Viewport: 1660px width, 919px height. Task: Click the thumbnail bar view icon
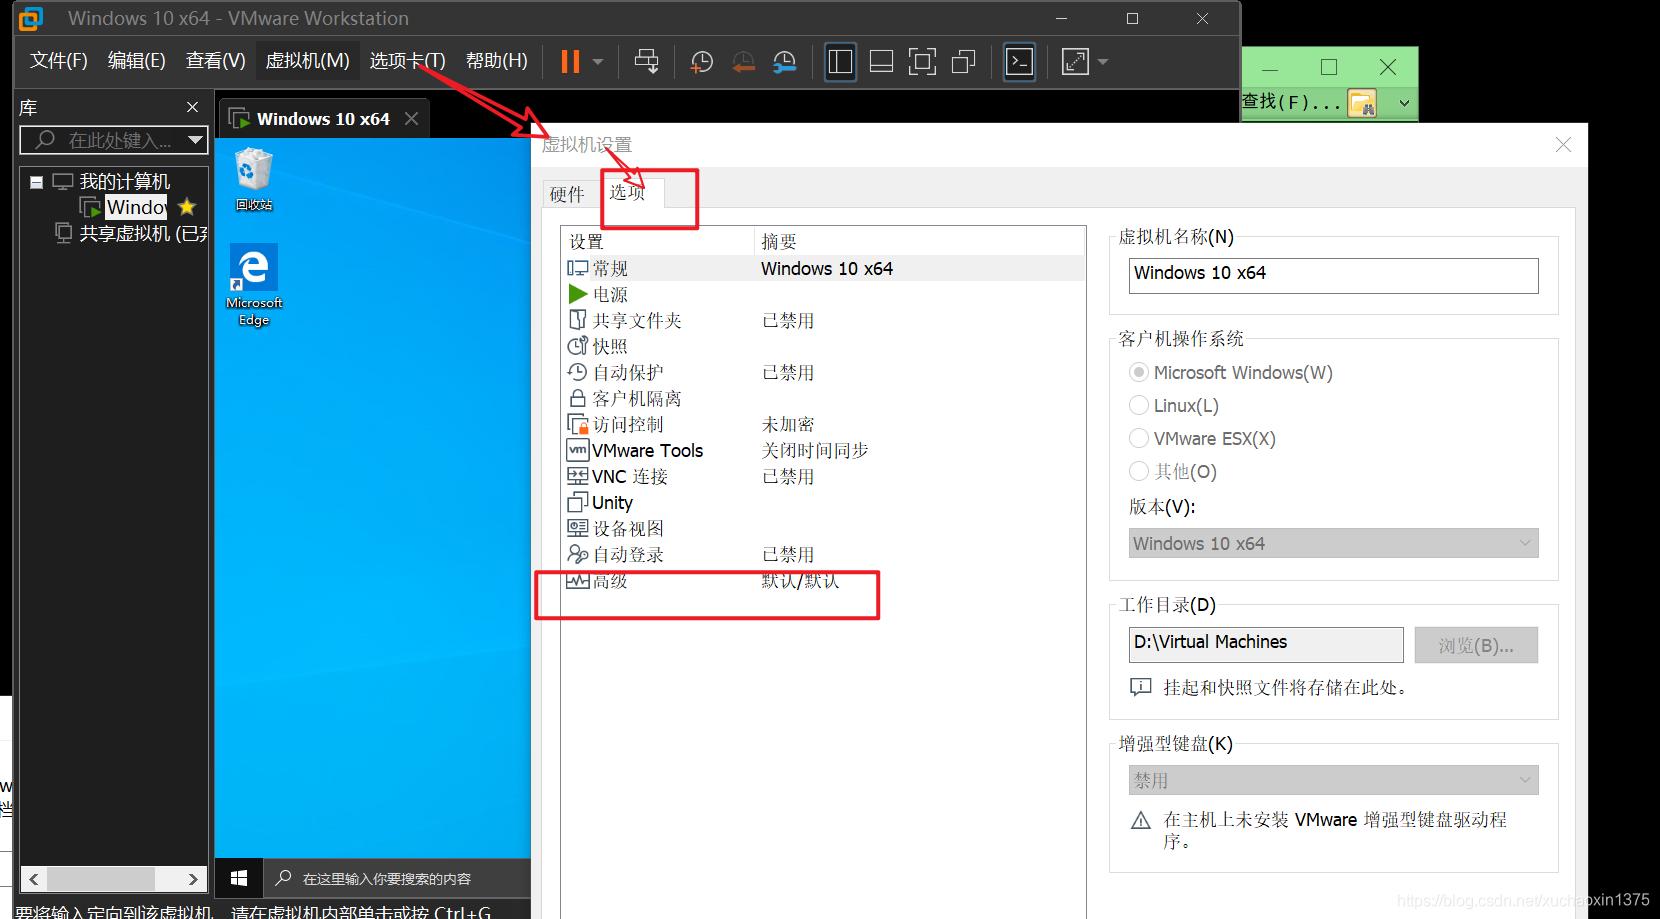tap(881, 62)
